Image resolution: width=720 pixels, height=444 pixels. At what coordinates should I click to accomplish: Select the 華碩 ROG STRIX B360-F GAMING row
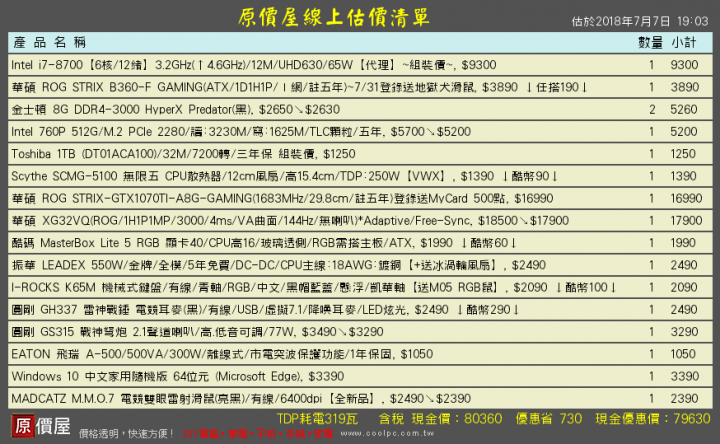(x=360, y=87)
